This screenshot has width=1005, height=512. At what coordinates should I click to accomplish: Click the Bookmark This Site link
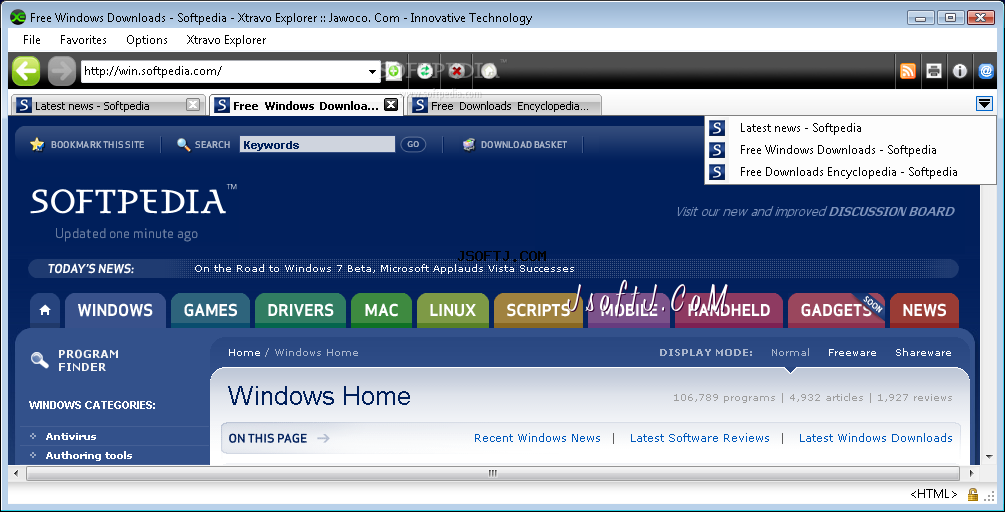(x=97, y=145)
